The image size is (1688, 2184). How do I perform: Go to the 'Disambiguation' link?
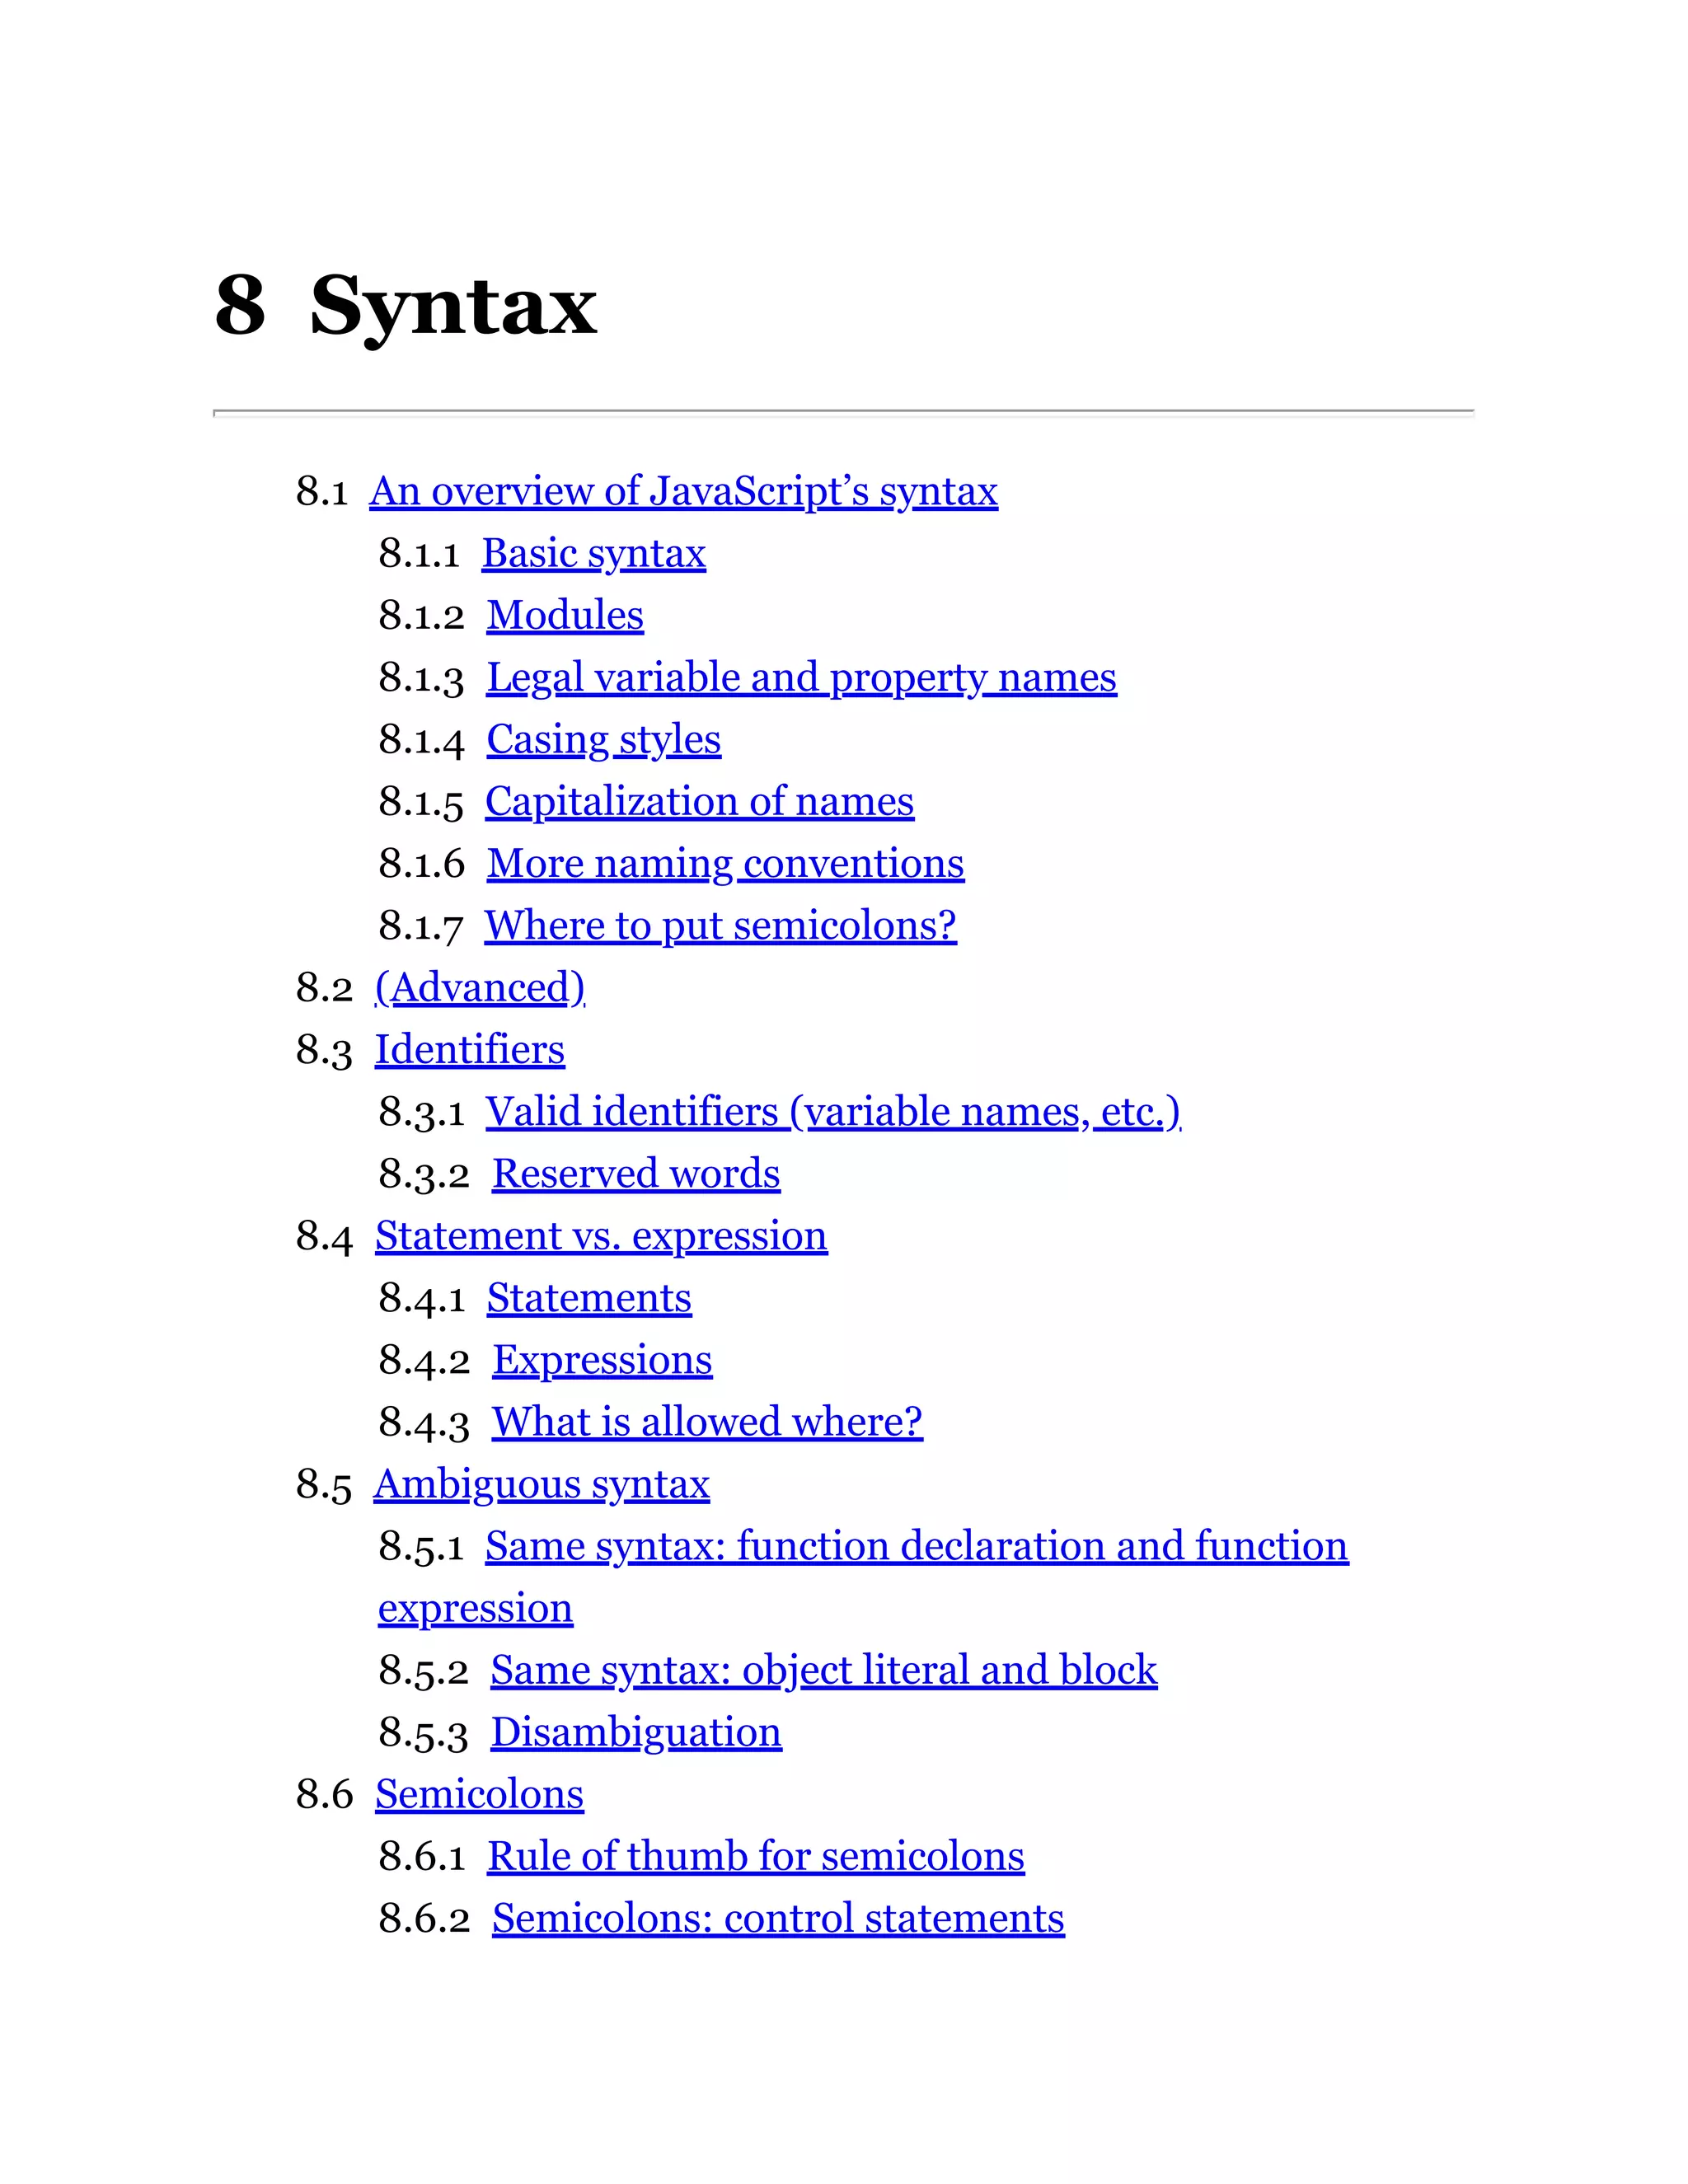(x=636, y=1731)
